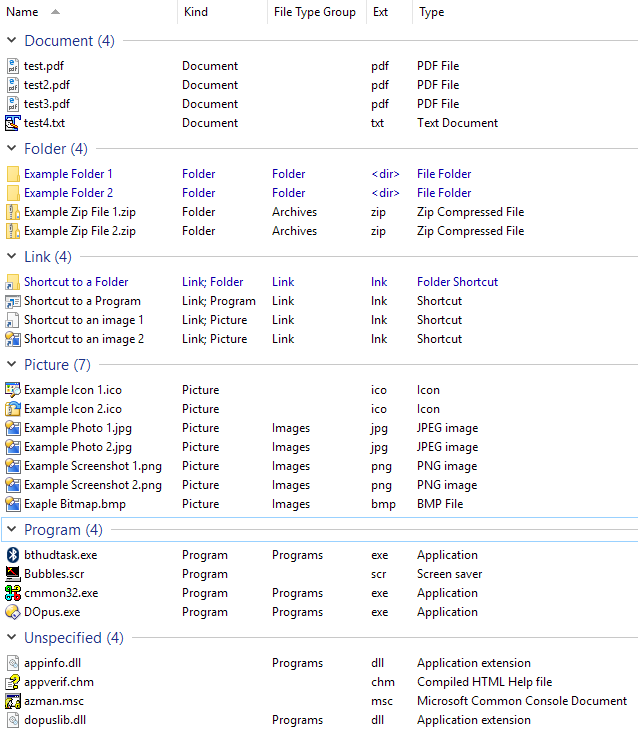Click the cmmon32.exe icon
The height and width of the screenshot is (734, 638).
click(x=13, y=593)
